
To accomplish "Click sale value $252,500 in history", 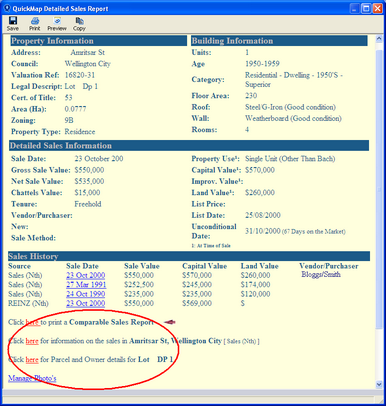I will point(139,285).
